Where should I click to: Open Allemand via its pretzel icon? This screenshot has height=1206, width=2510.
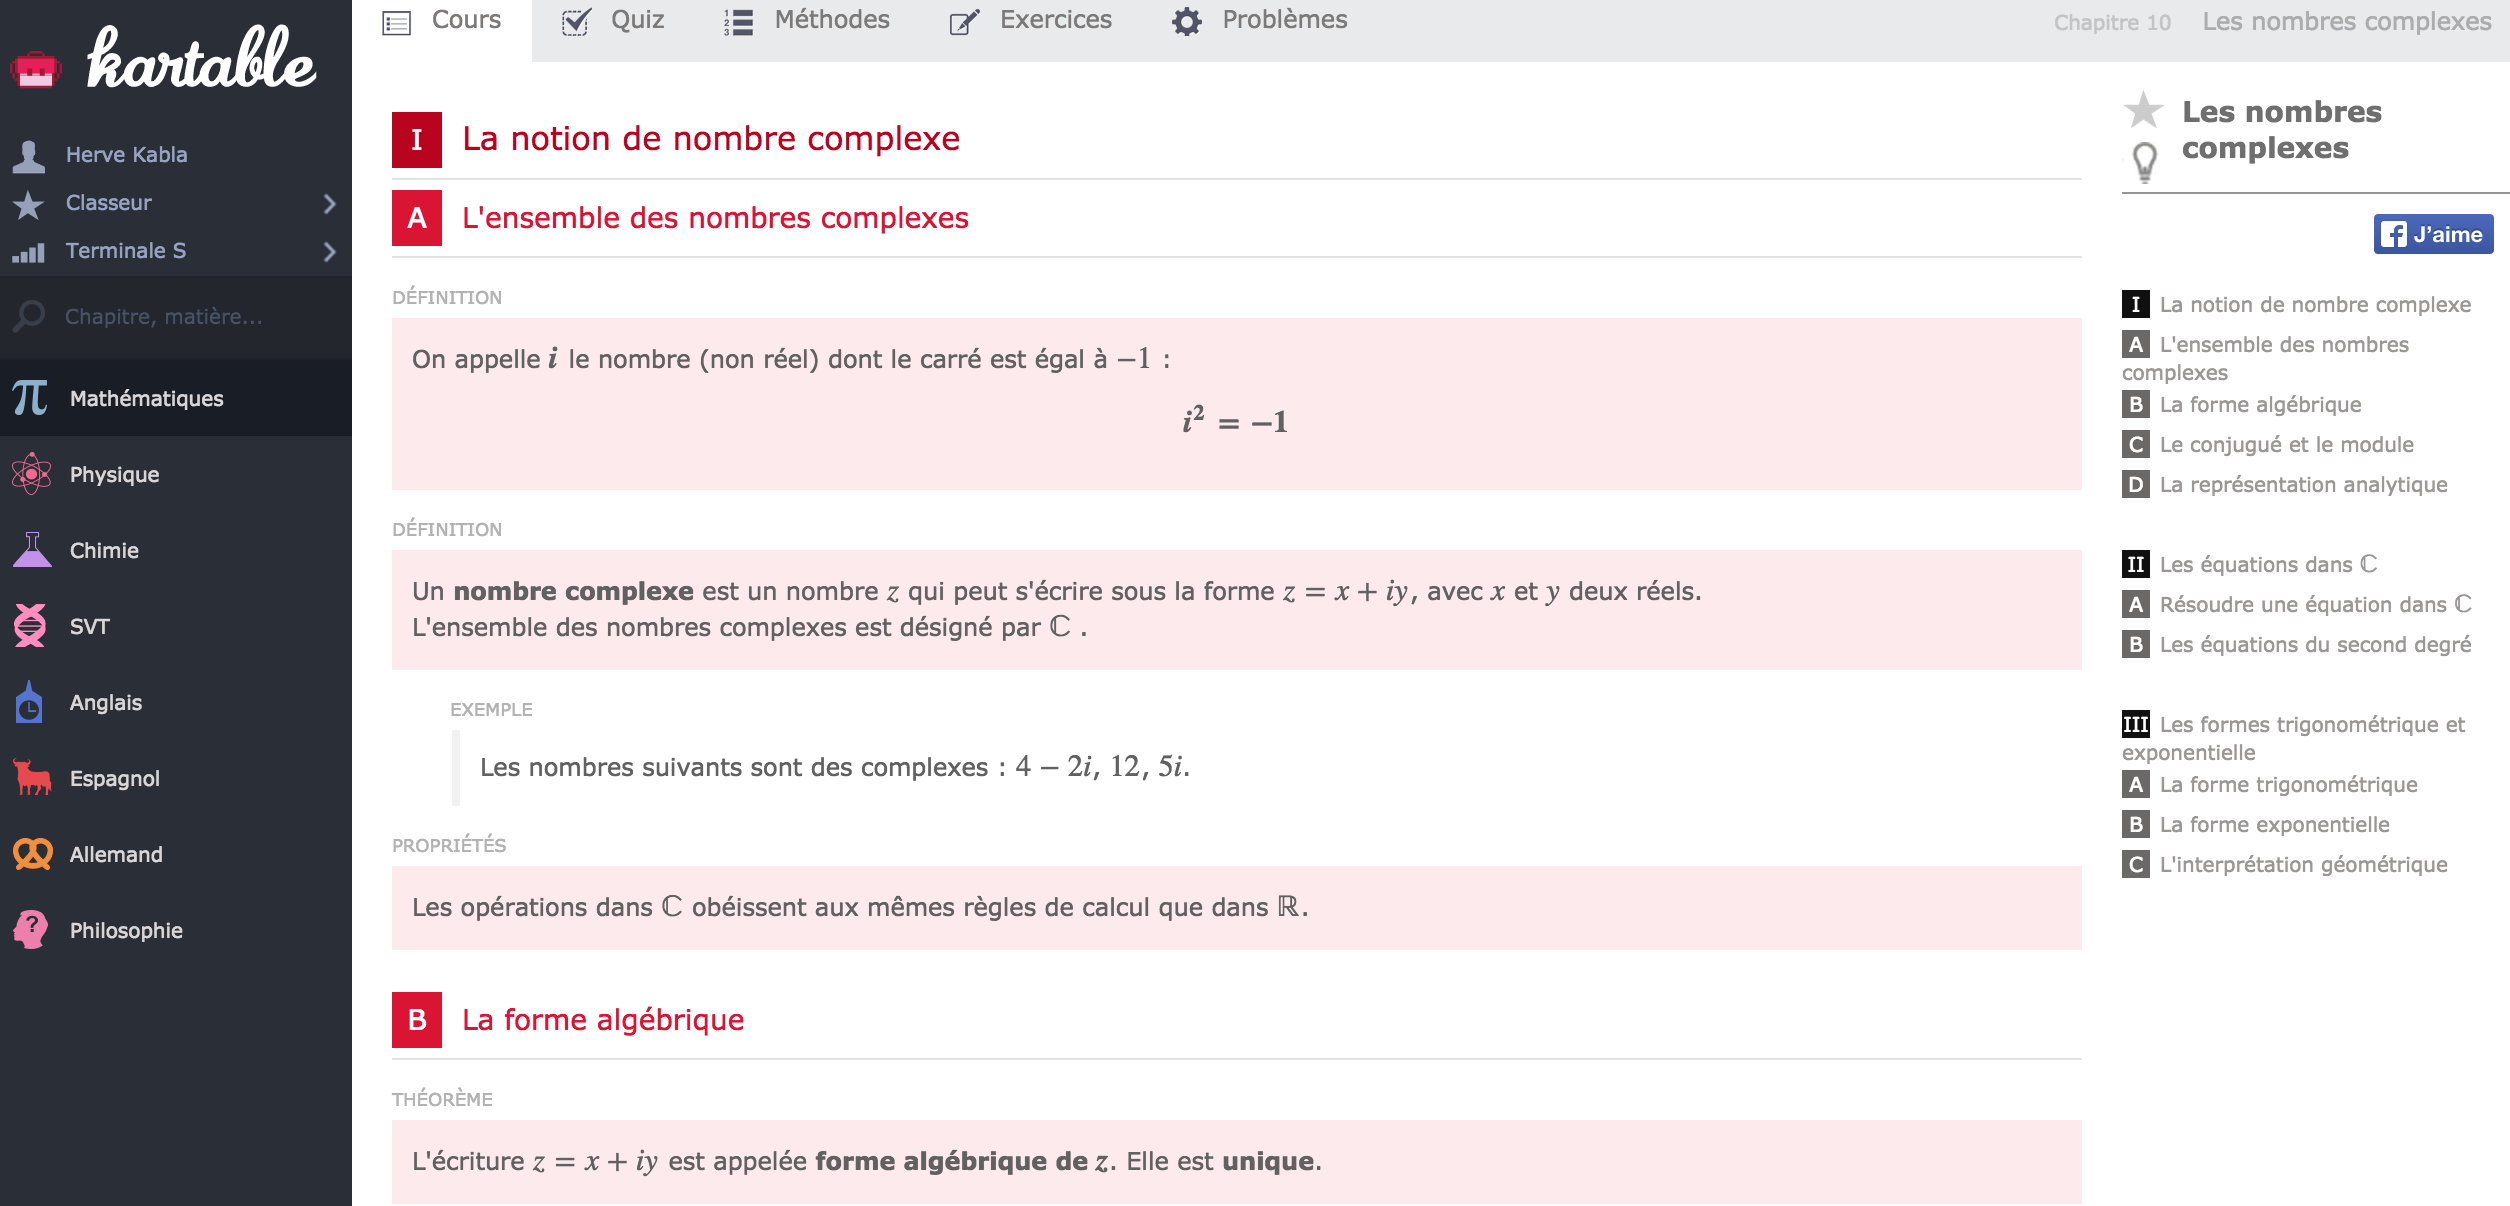click(32, 854)
